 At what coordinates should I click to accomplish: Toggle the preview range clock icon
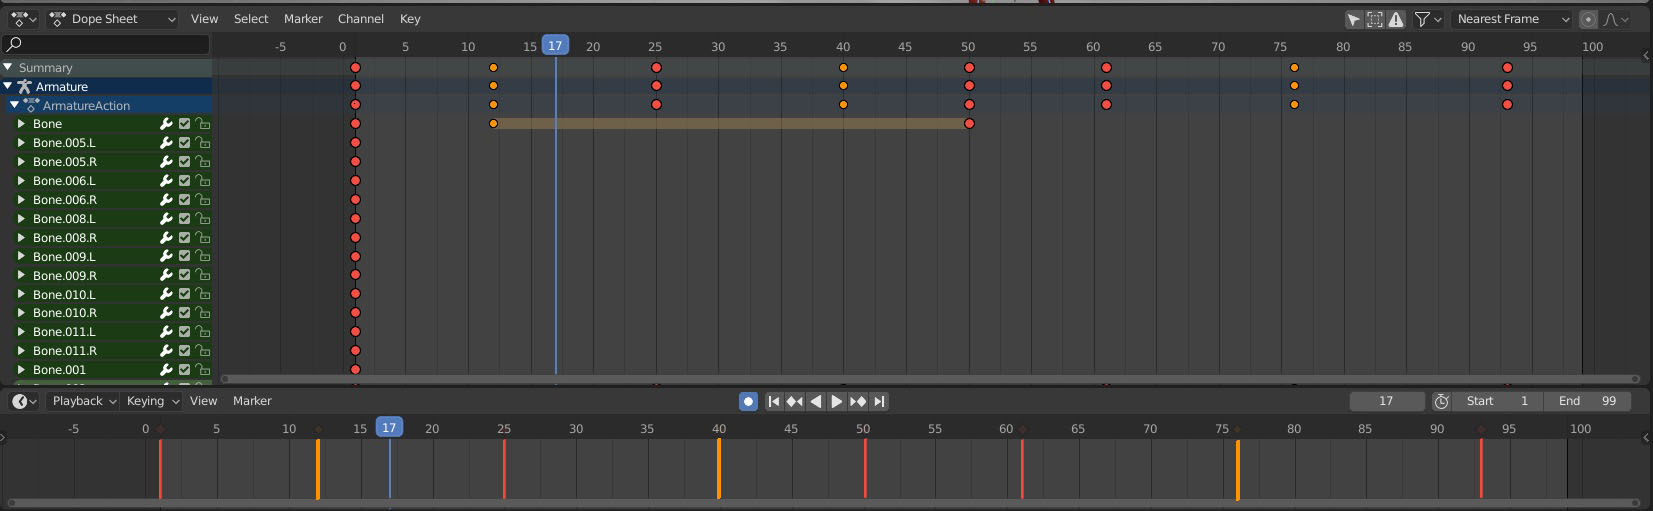pyautogui.click(x=1441, y=401)
